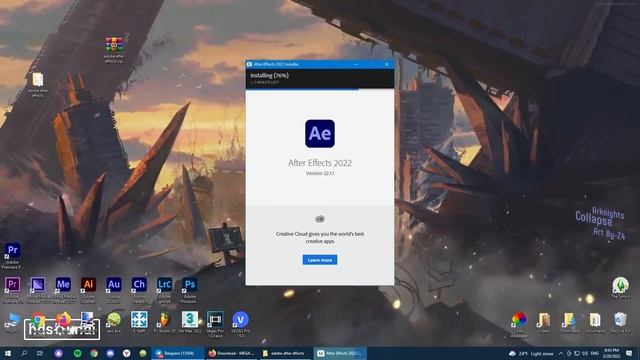Image resolution: width=640 pixels, height=360 pixels.
Task: Minimize the After Effects installer window
Action: (356, 64)
